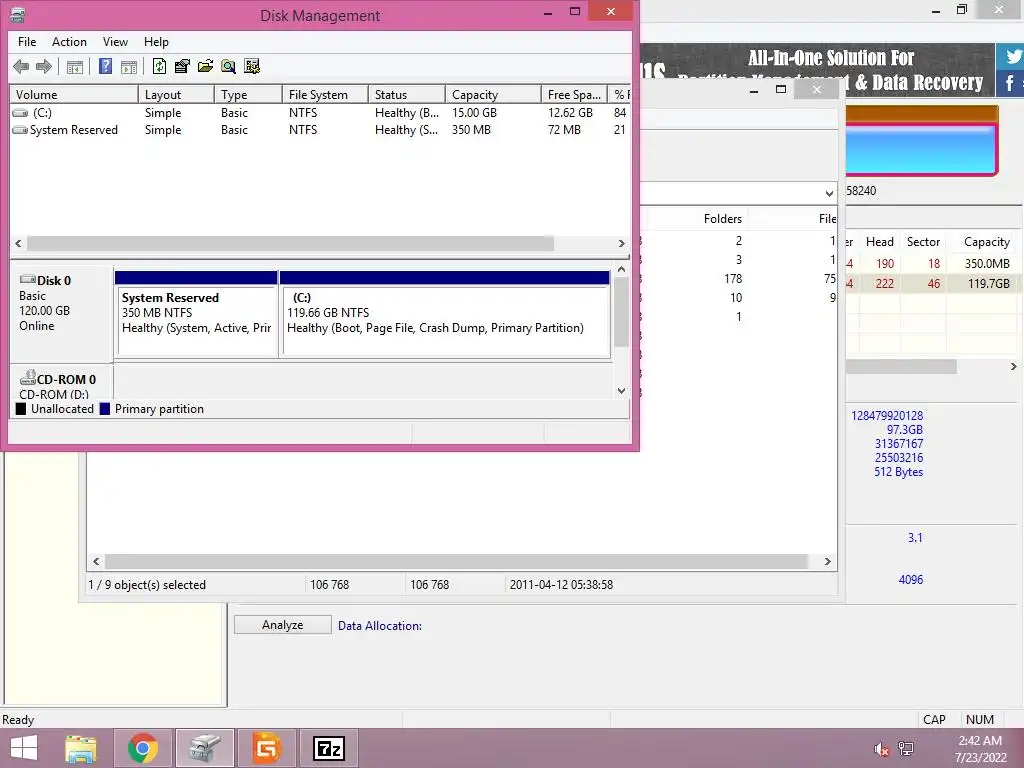Select the (C:) volume row in list
Viewport: 1024px width, 768px height.
click(320, 113)
